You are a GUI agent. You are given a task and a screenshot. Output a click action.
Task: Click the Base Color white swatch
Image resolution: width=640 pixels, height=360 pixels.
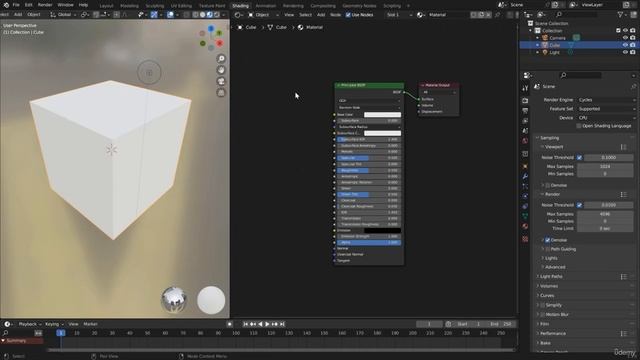point(382,115)
